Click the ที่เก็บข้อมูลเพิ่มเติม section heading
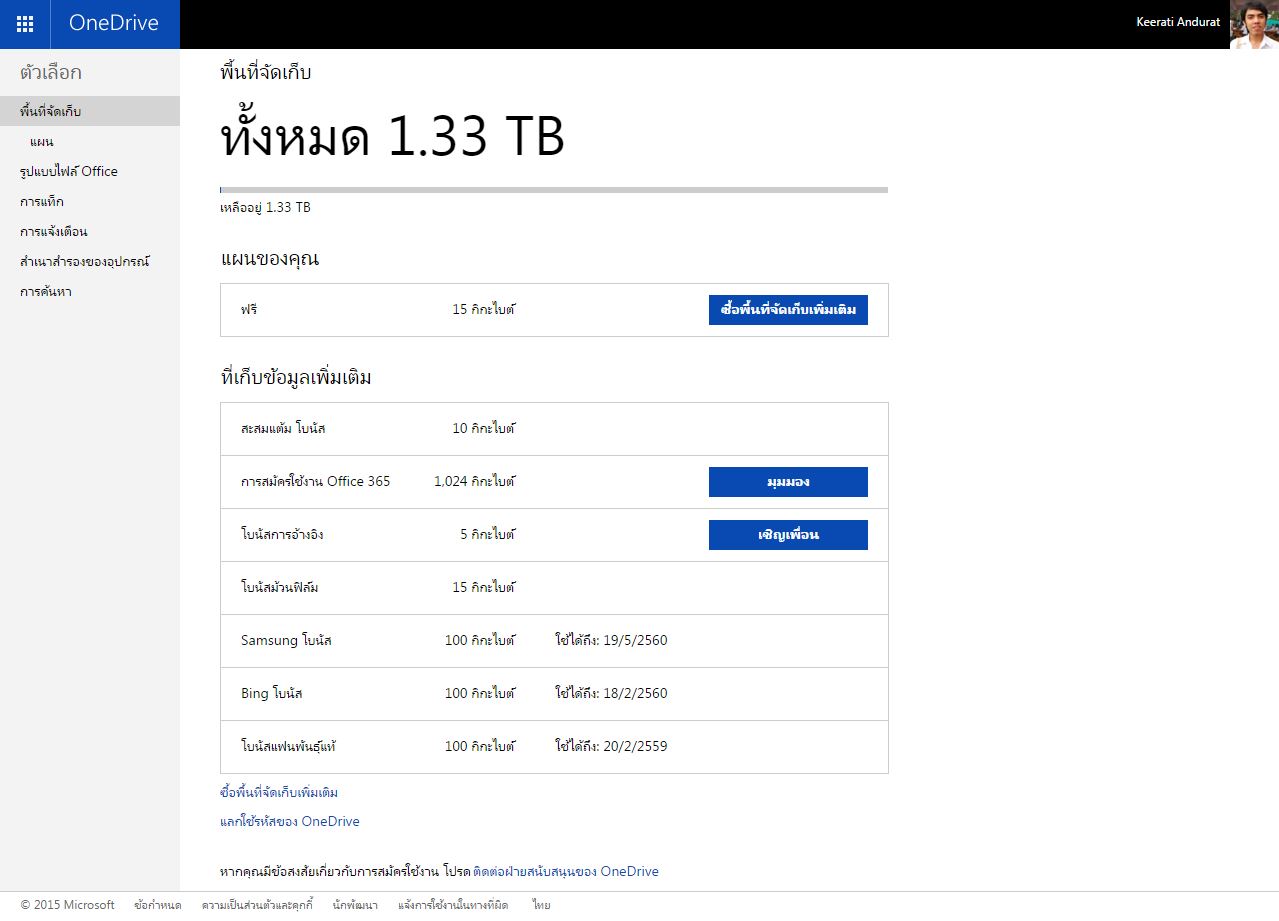 [x=296, y=378]
